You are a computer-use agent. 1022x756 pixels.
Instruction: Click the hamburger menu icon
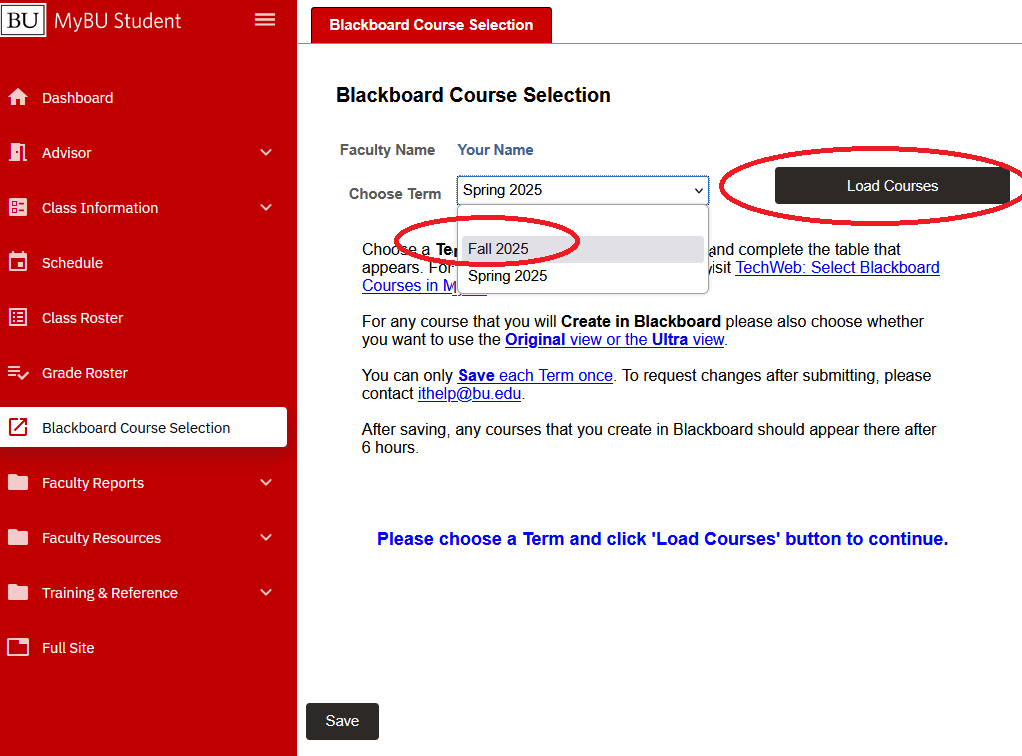265,20
